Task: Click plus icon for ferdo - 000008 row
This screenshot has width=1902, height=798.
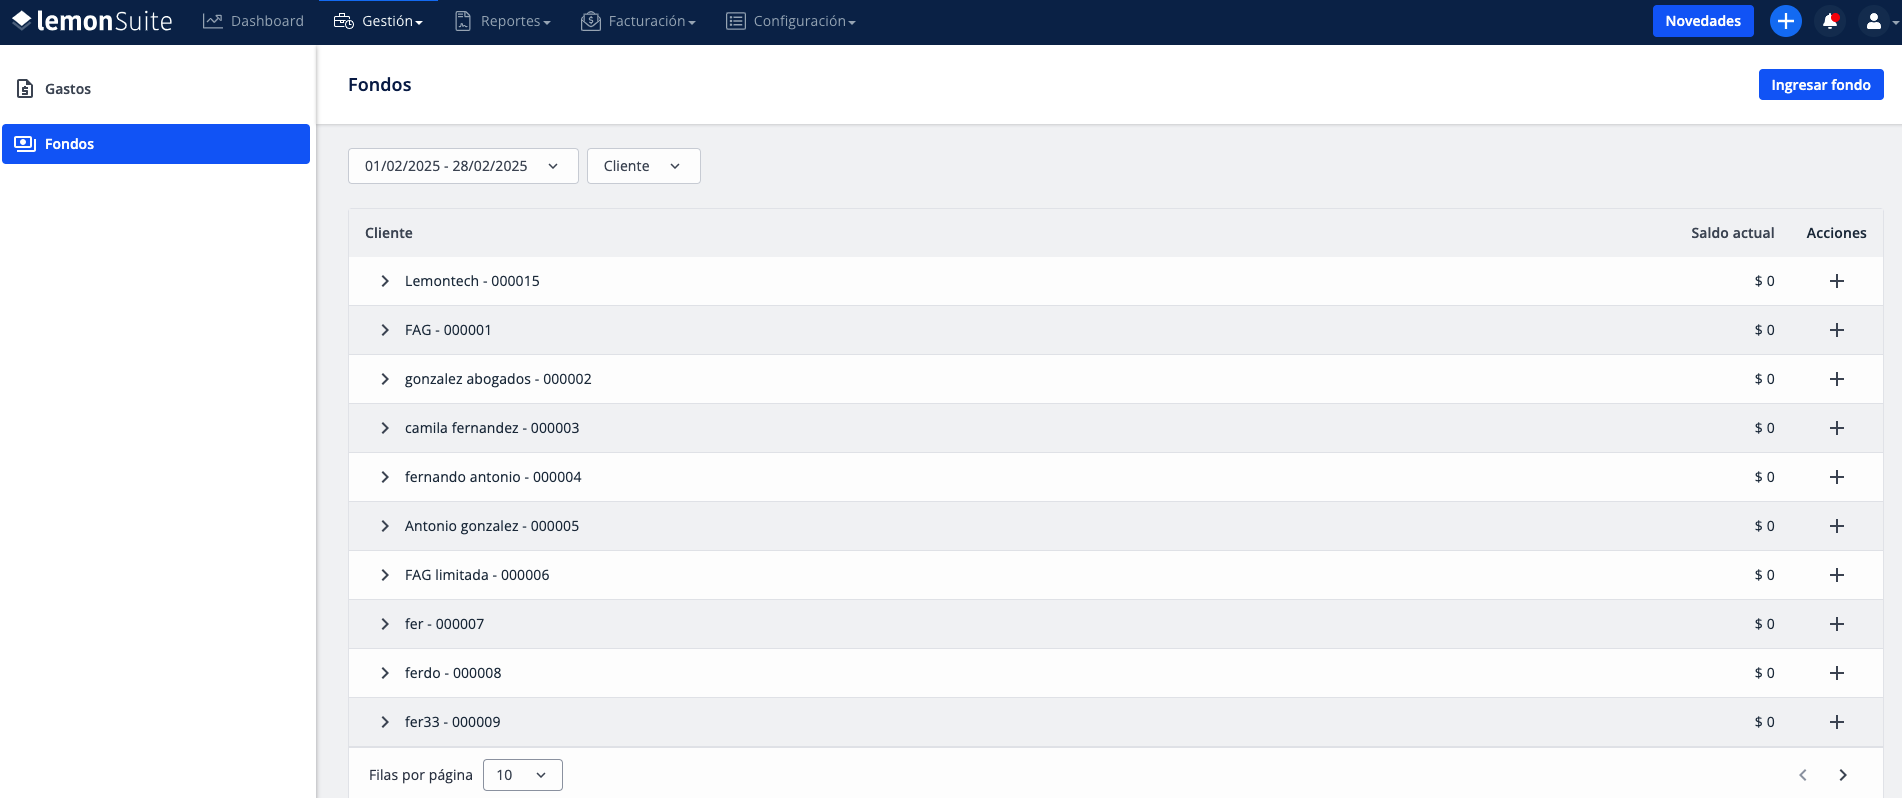Action: (x=1837, y=673)
